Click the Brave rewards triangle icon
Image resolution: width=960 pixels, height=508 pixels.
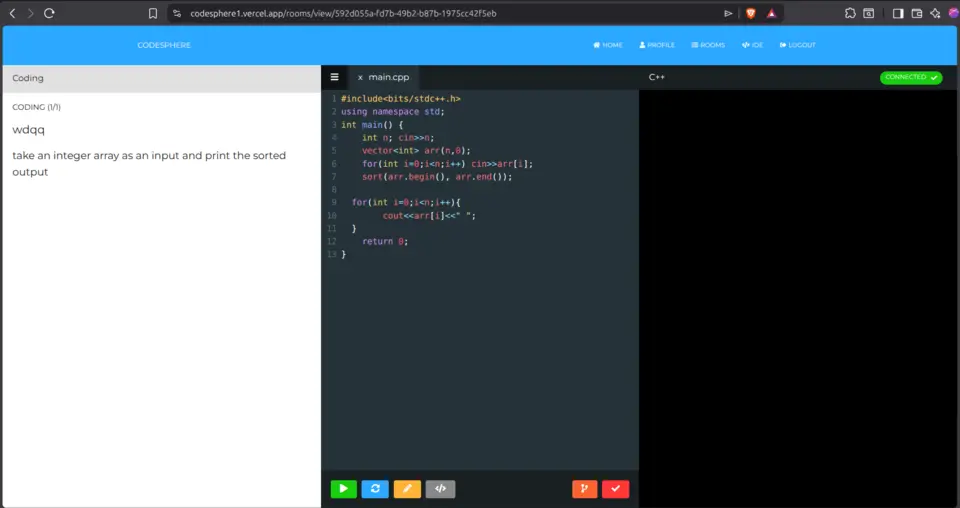pyautogui.click(x=771, y=13)
